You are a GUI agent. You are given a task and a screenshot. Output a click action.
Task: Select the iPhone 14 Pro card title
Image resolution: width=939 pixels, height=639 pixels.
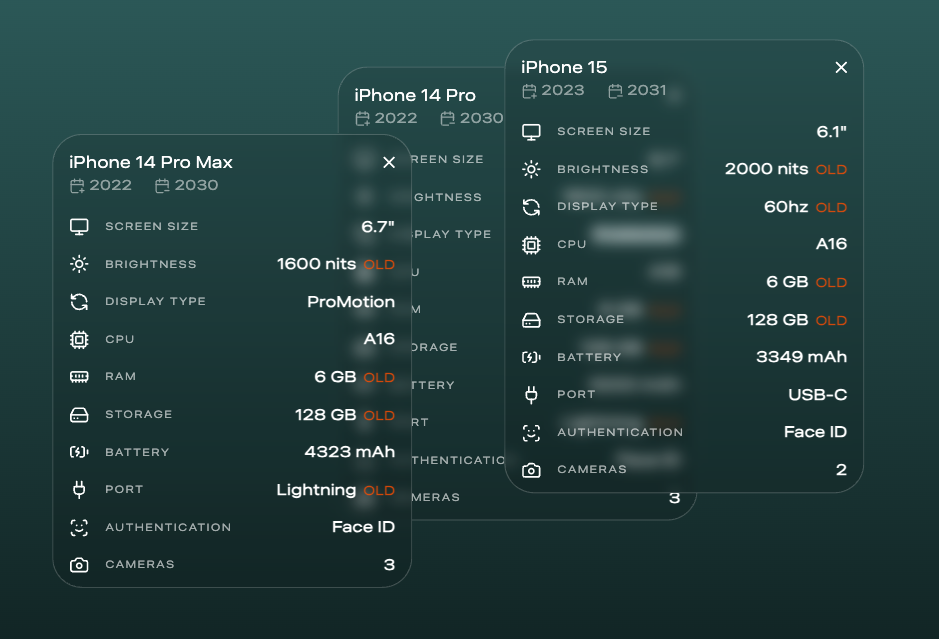click(x=415, y=96)
